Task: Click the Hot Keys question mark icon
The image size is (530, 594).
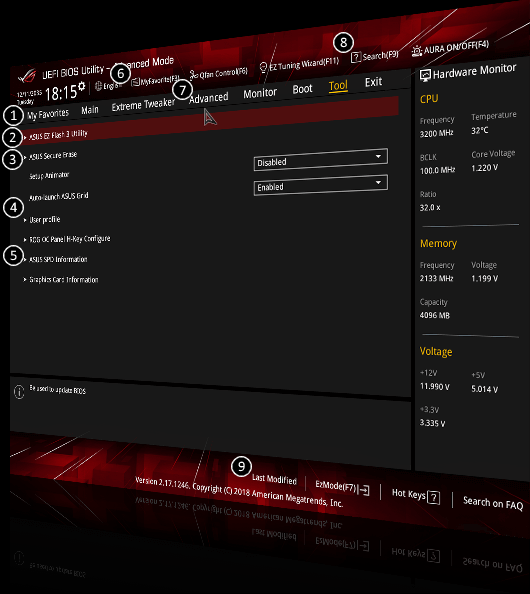Action: (434, 497)
